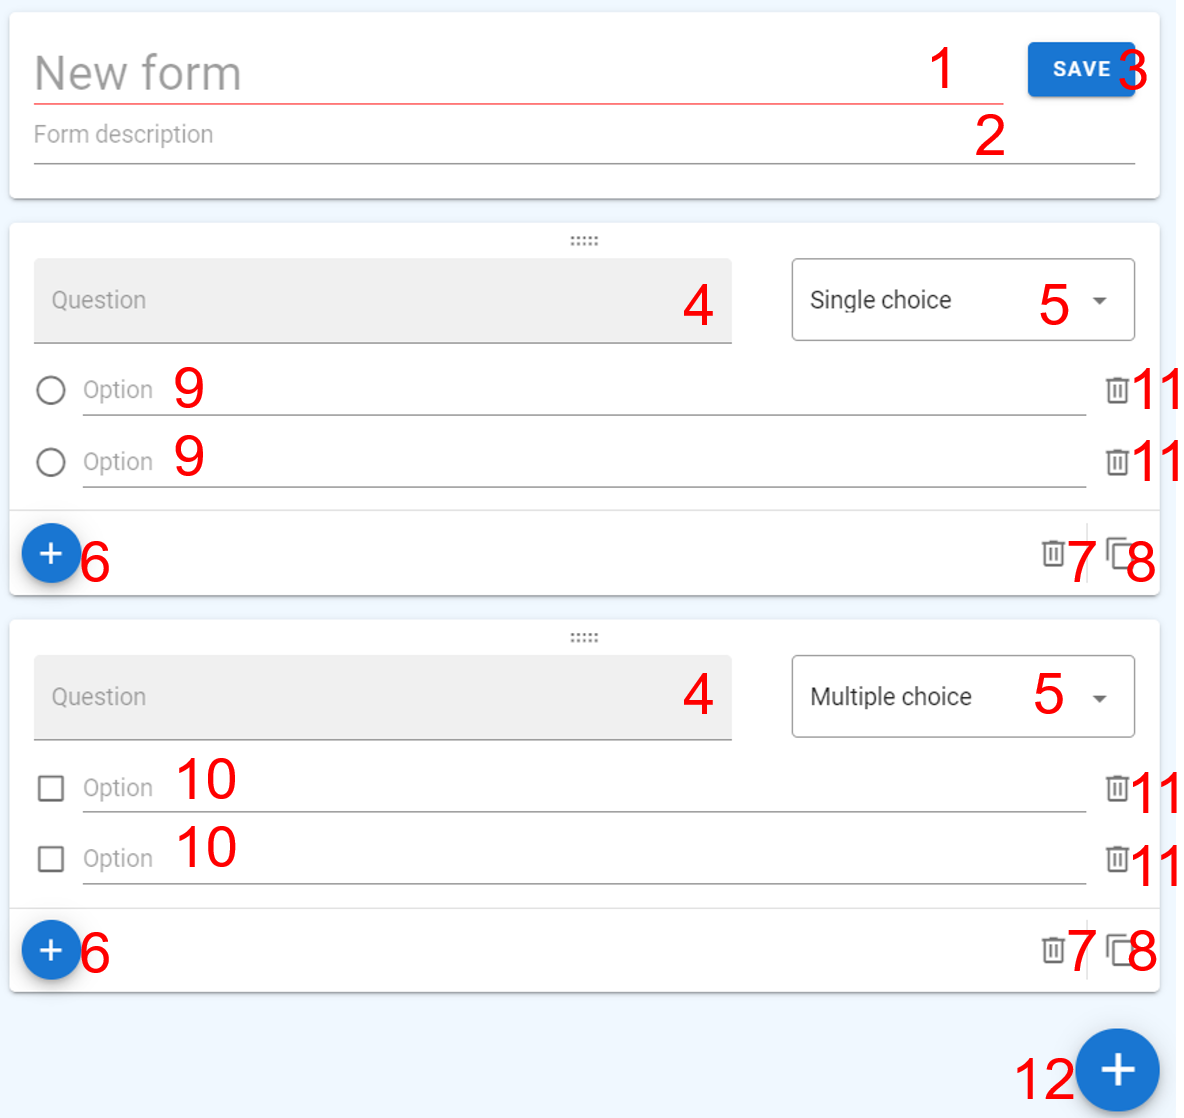This screenshot has width=1184, height=1118.
Task: Delete the single choice question card
Action: click(x=1053, y=553)
